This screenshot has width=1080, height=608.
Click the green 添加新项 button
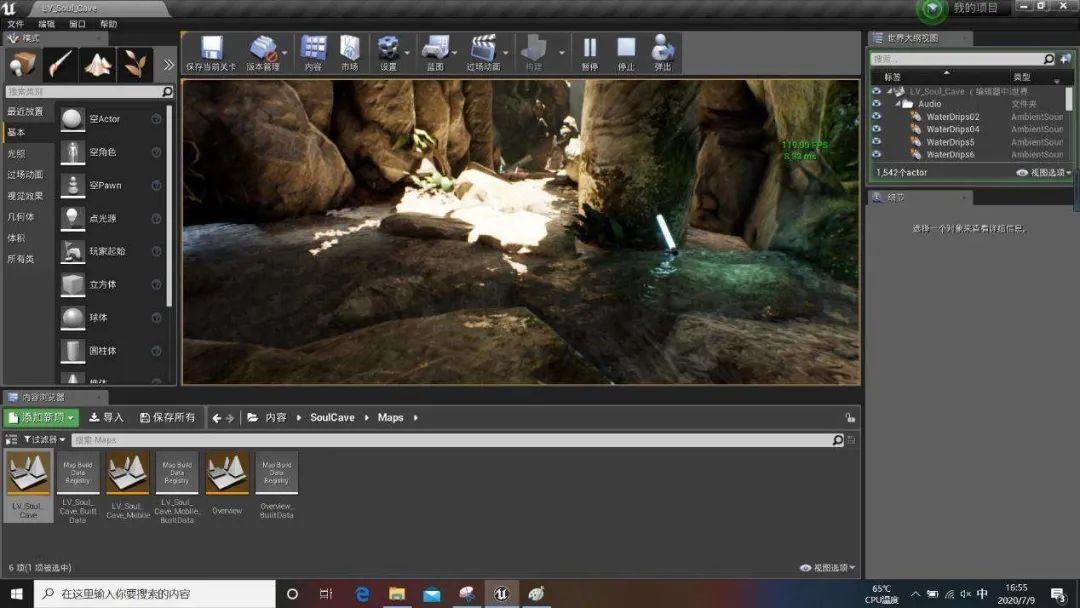[x=41, y=417]
